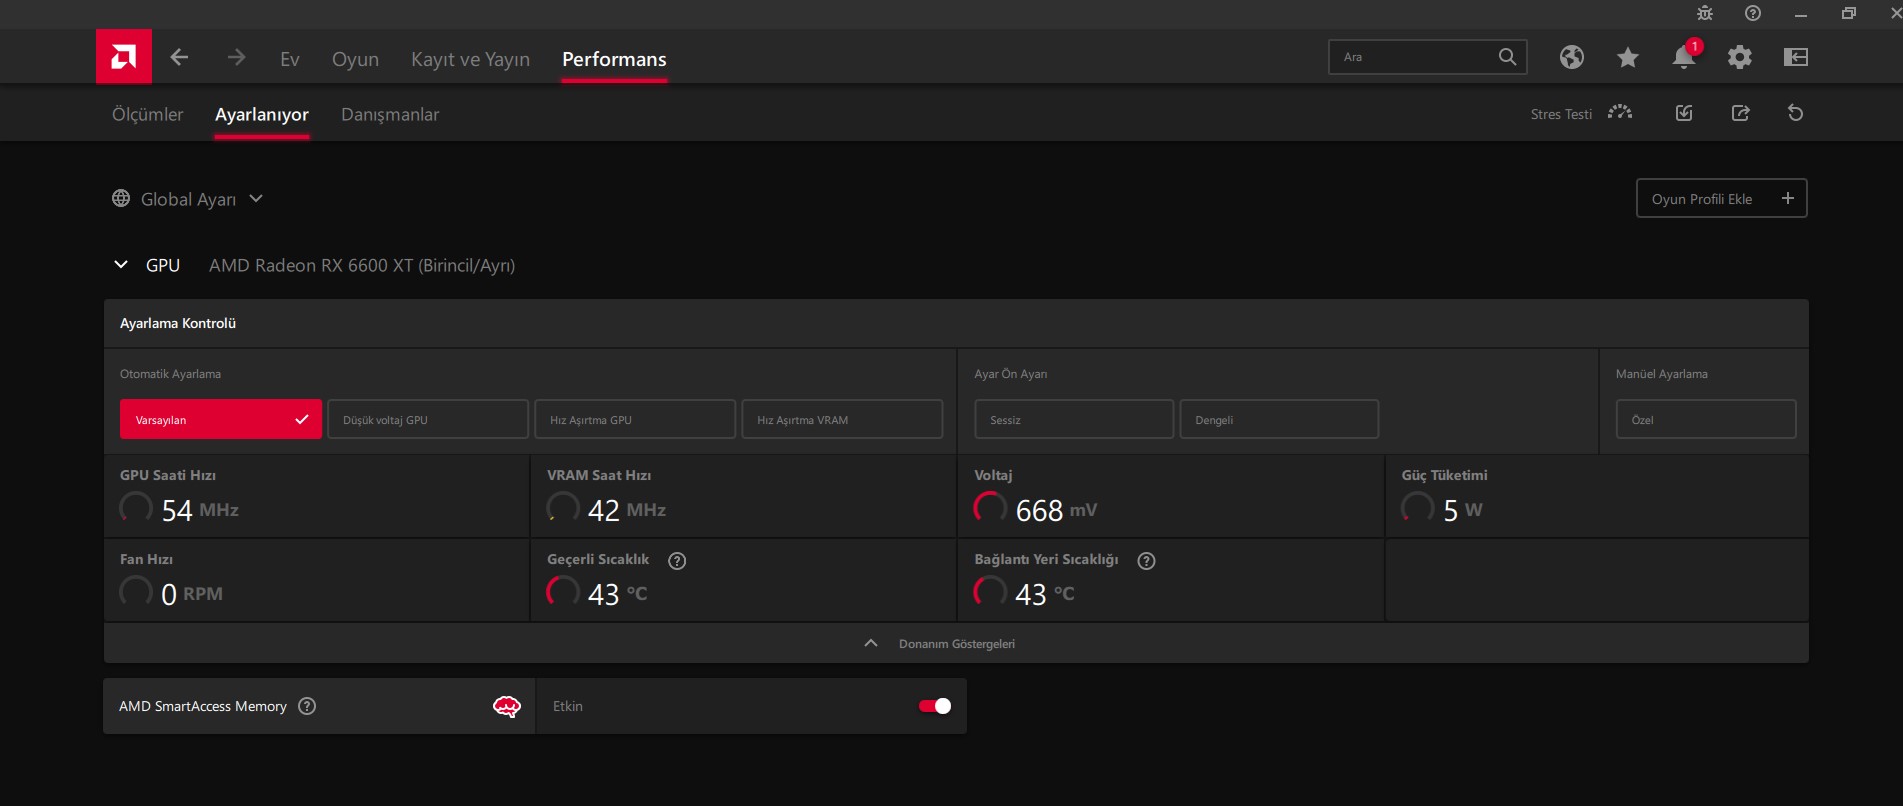Collapse the GPU section chevron
1903x806 pixels.
point(121,265)
